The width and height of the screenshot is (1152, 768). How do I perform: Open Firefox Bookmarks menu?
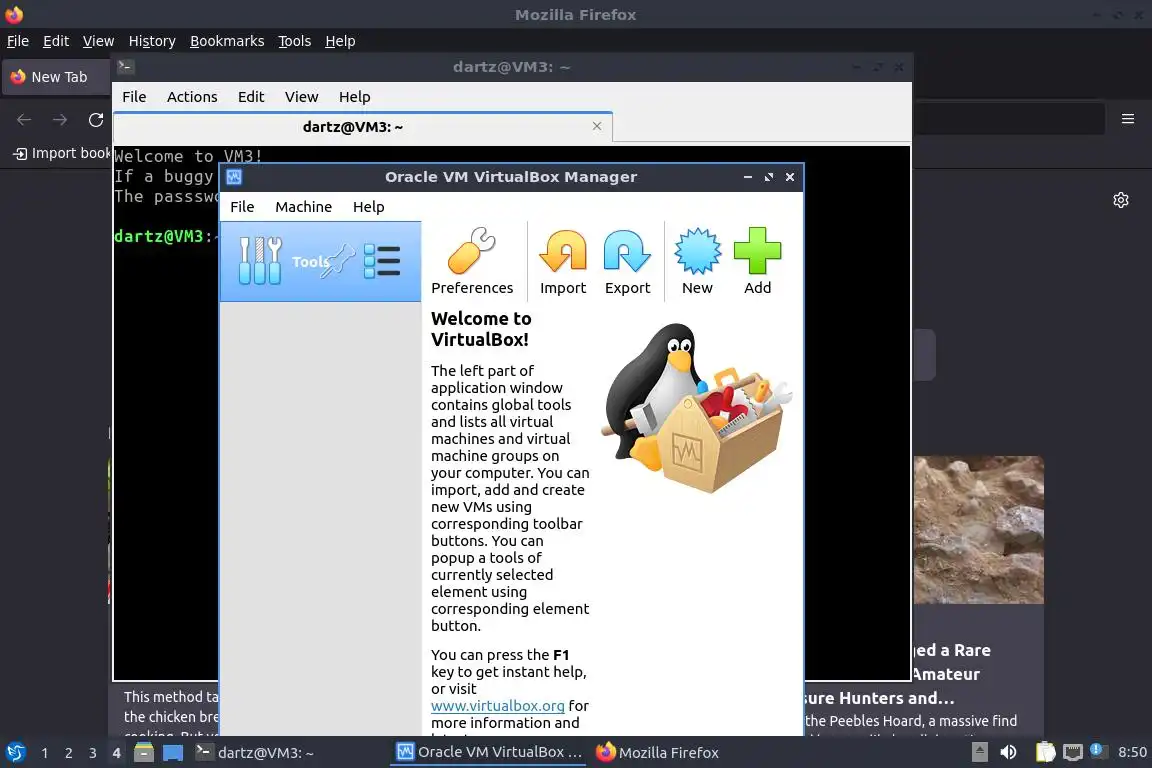[227, 41]
